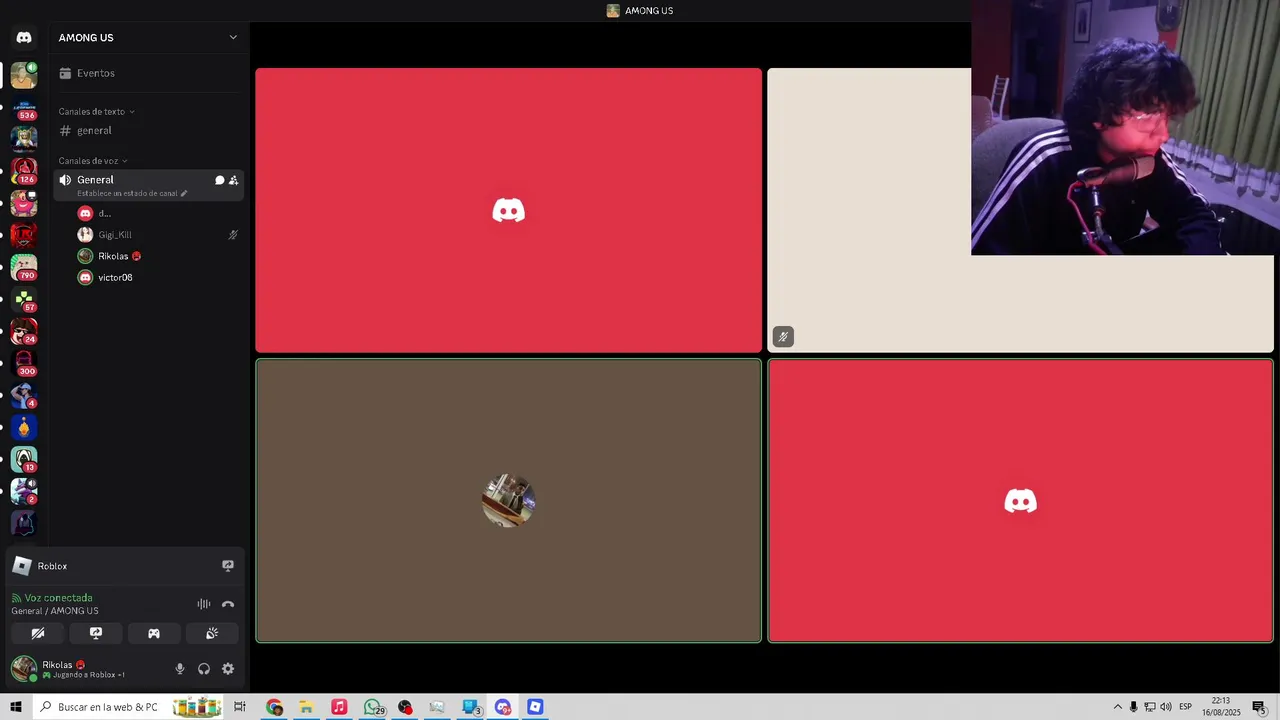Open the server with 536 badge
This screenshot has width=1280, height=720.
click(24, 107)
